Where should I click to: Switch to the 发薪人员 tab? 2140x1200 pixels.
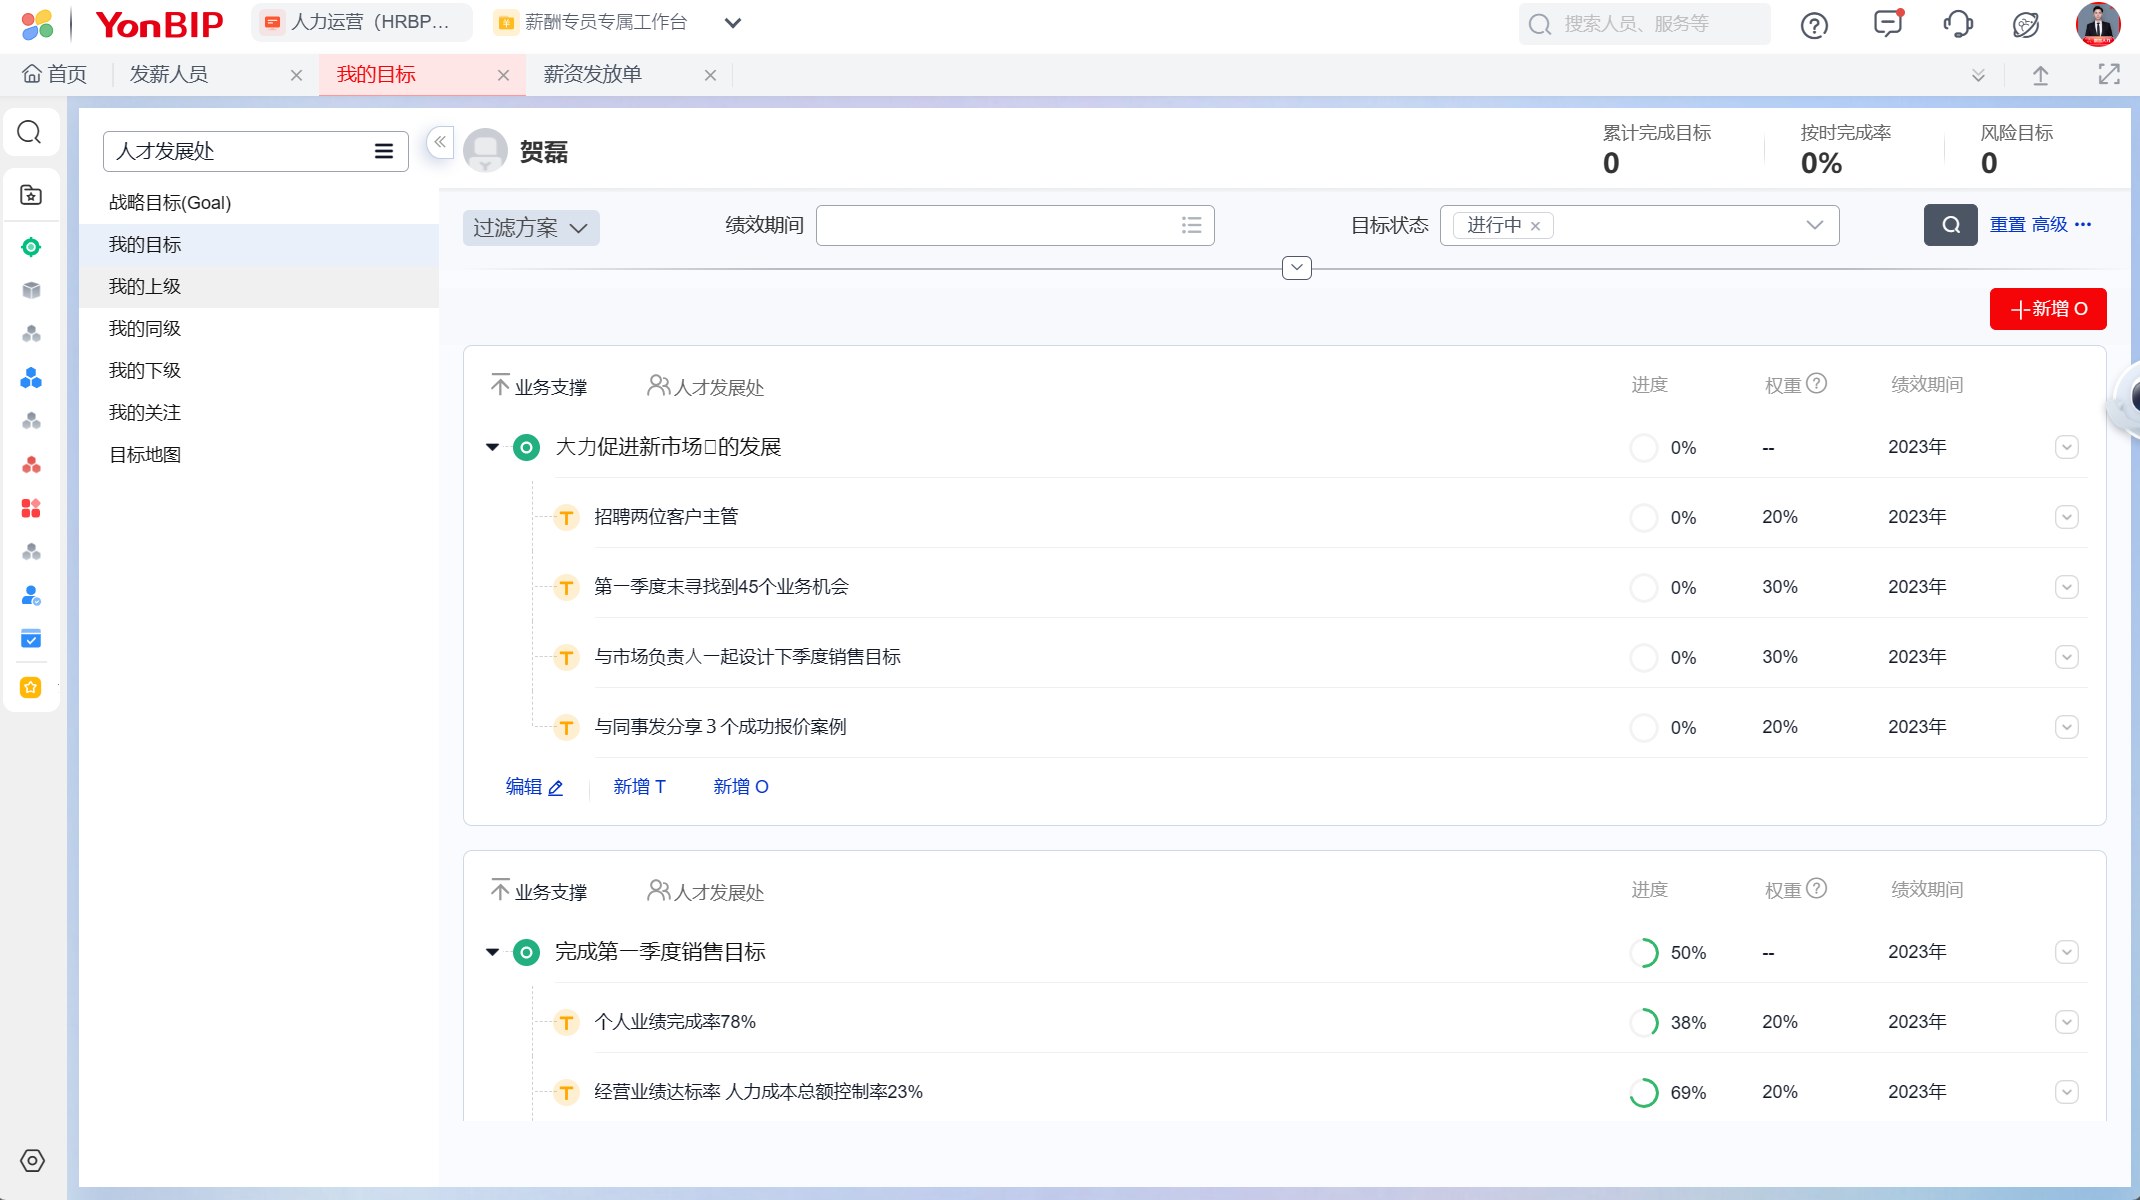click(169, 74)
